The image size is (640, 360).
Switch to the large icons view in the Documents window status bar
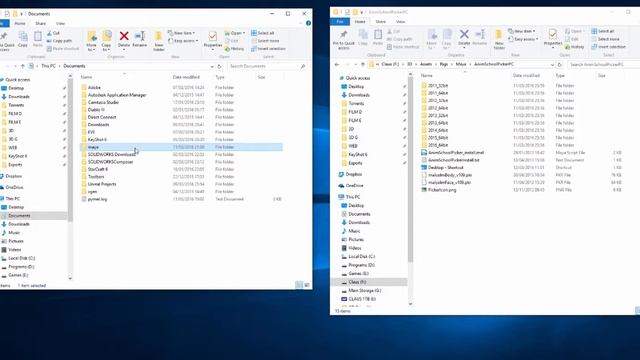pyautogui.click(x=307, y=285)
